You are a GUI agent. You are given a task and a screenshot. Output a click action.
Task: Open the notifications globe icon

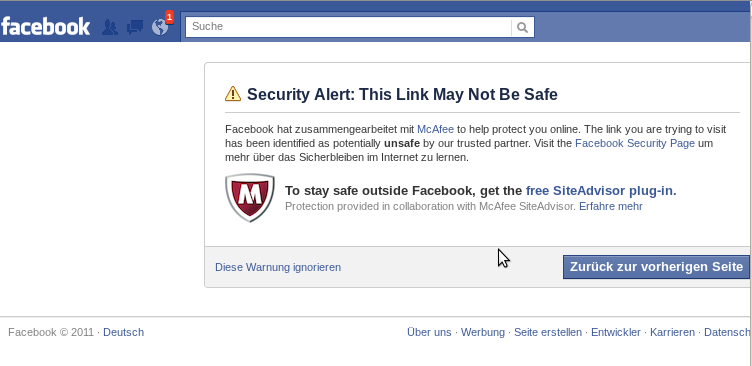click(x=160, y=27)
